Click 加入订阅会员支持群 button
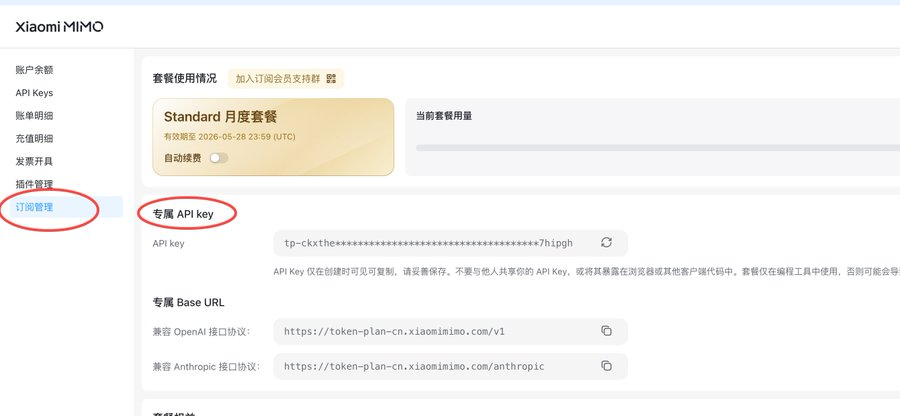900x416 pixels. (x=286, y=79)
